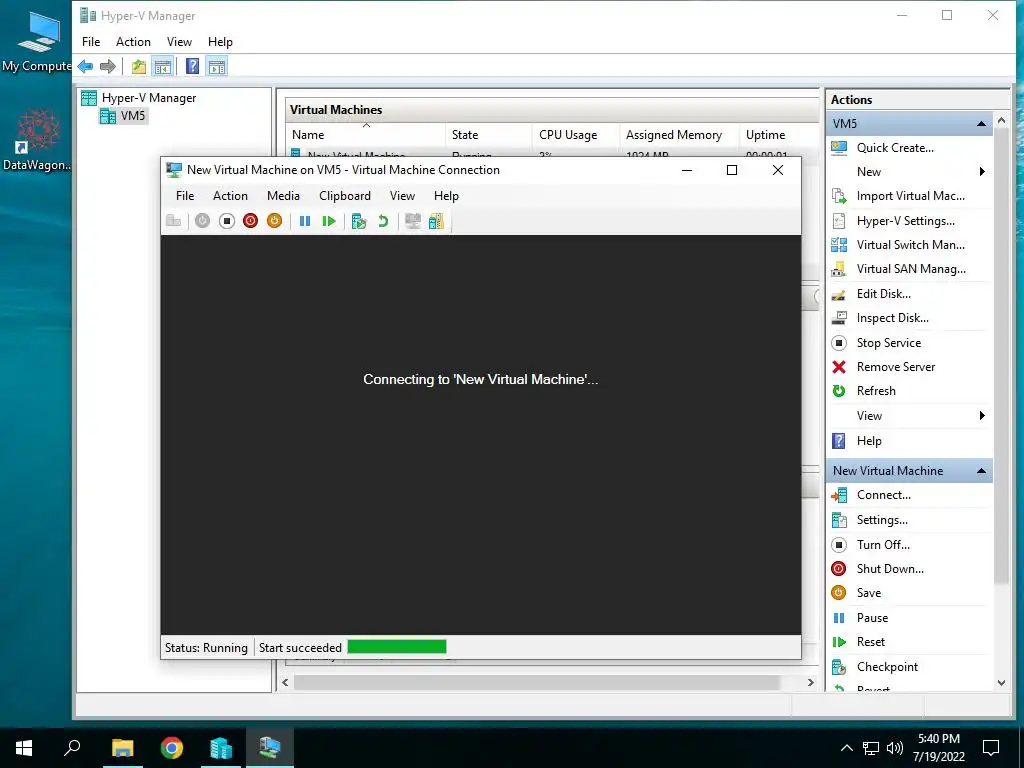Click Actions pane scroll down arrow

coord(1001,683)
